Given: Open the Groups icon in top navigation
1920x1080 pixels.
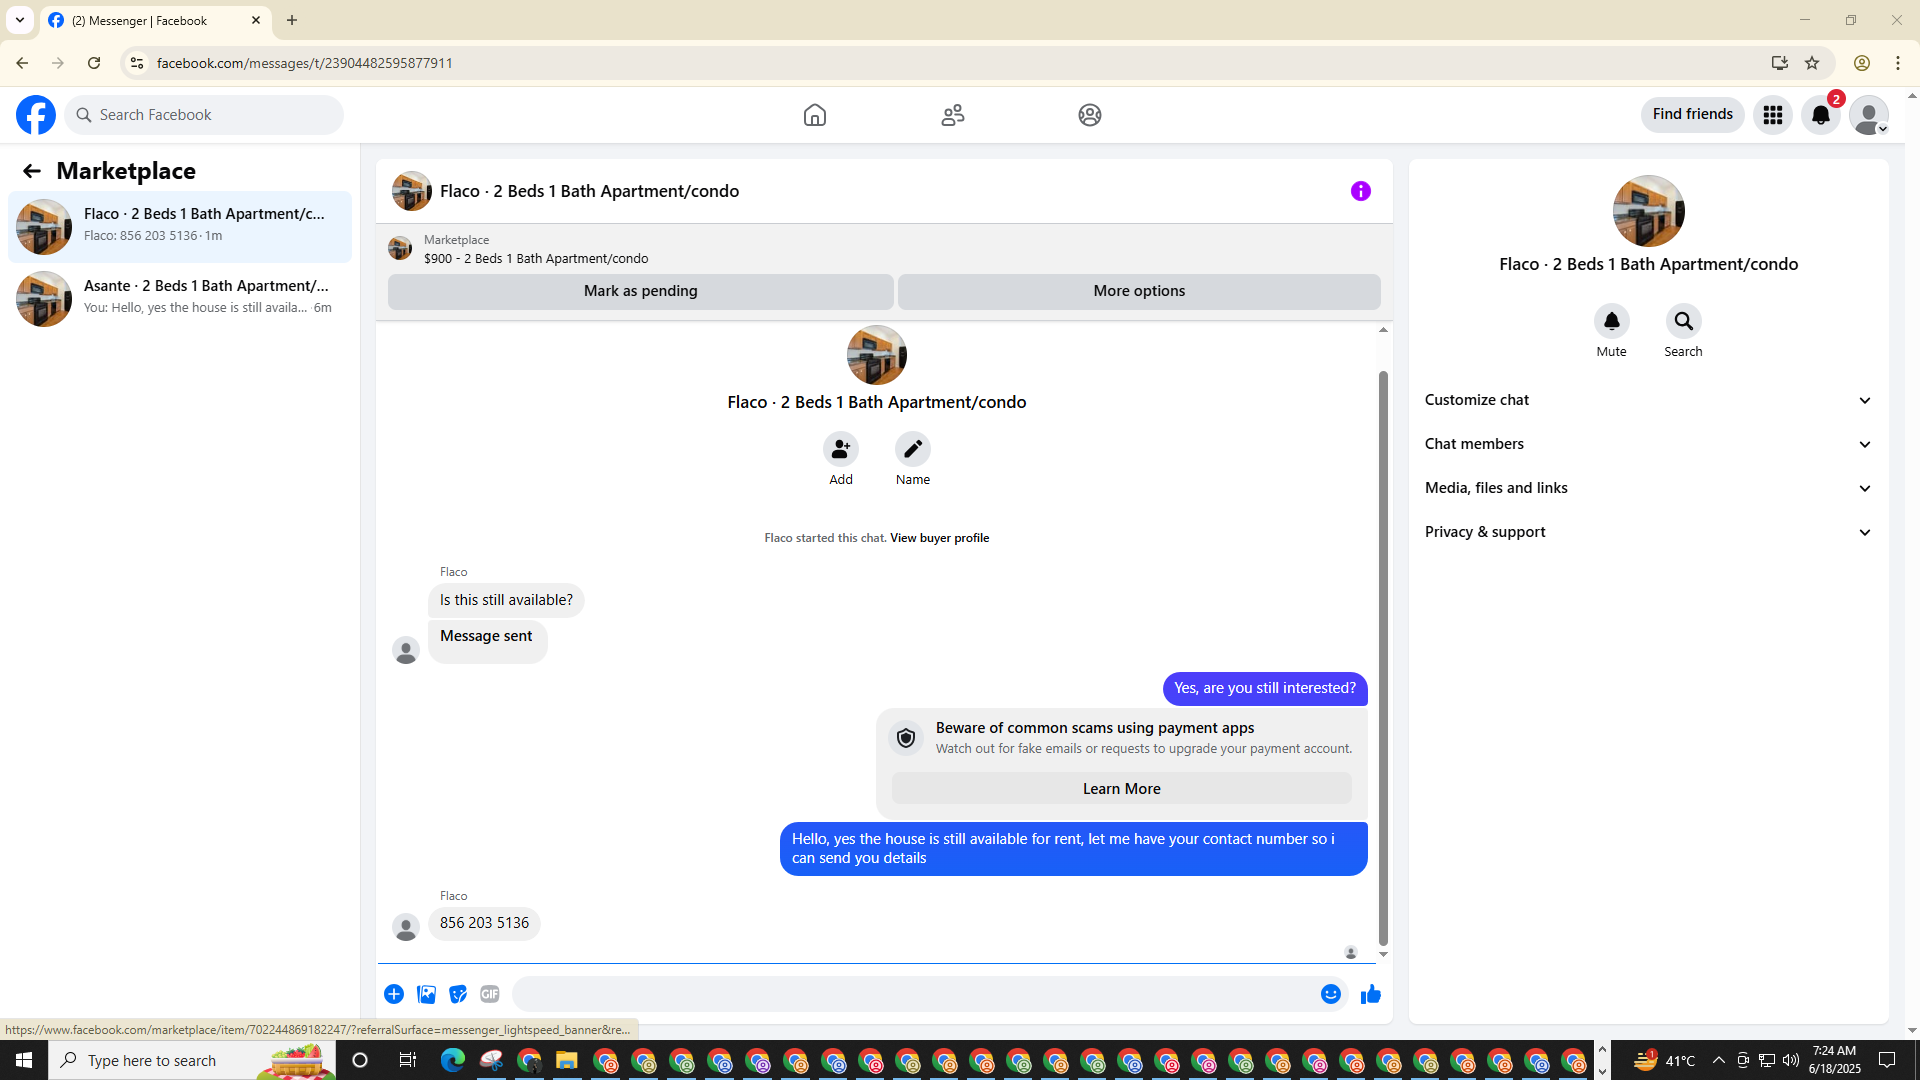Looking at the screenshot, I should (1090, 115).
